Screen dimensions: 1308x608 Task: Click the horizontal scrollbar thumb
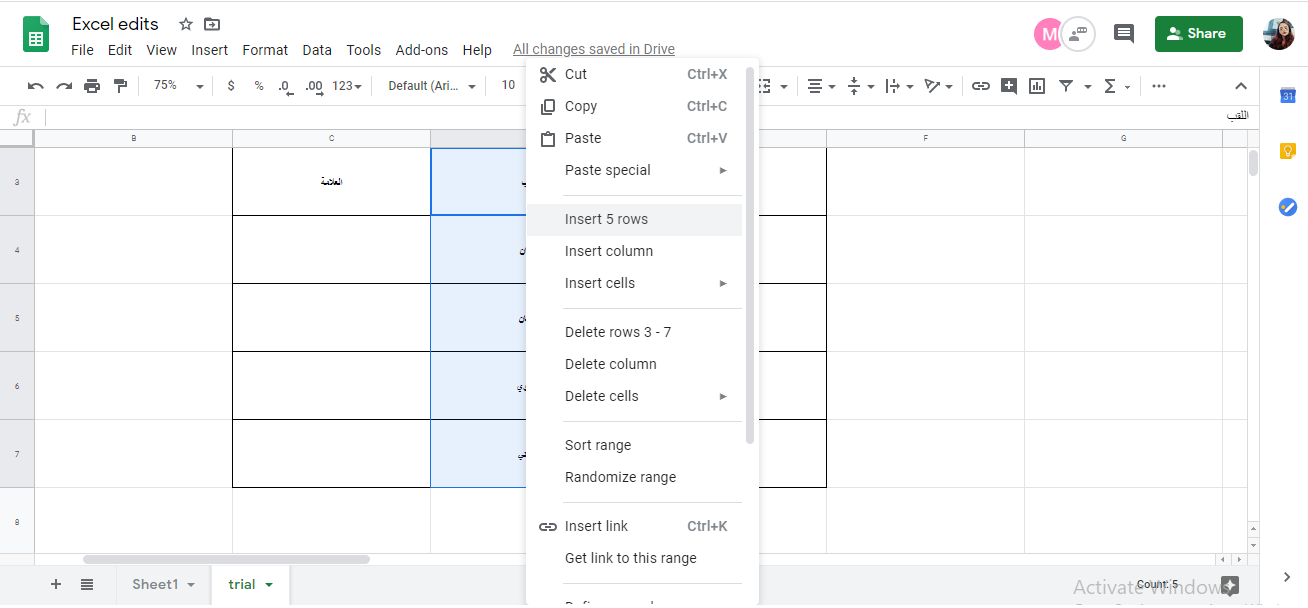point(226,559)
